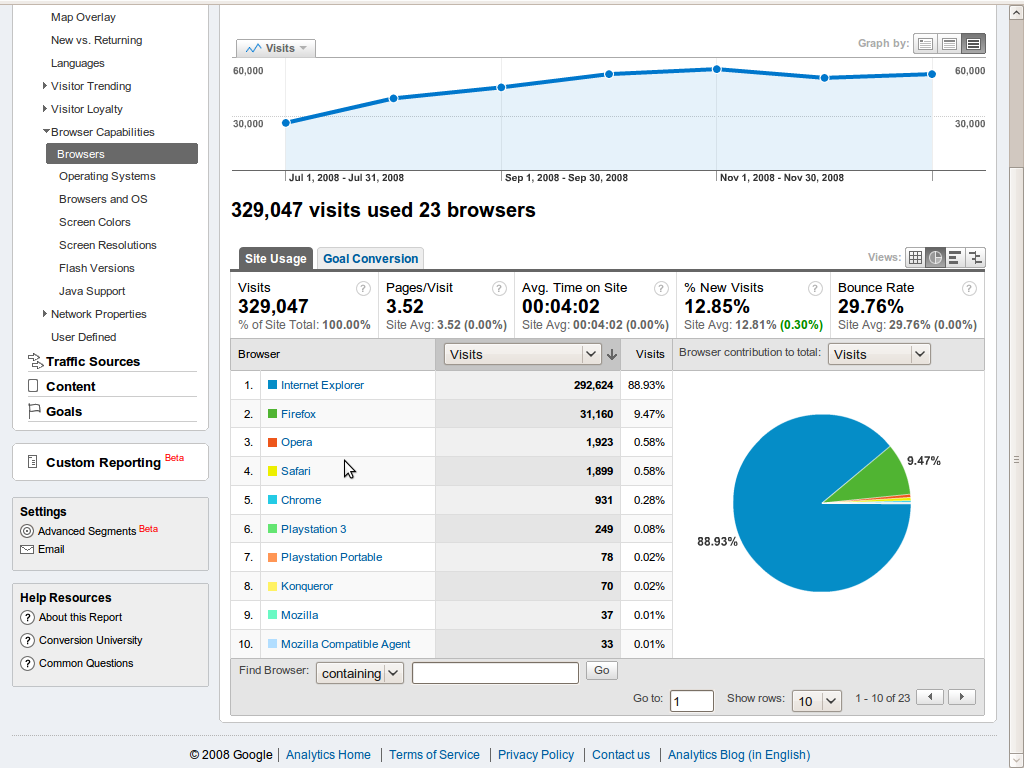Graph by day icon button
1024x768 pixels.
point(925,44)
